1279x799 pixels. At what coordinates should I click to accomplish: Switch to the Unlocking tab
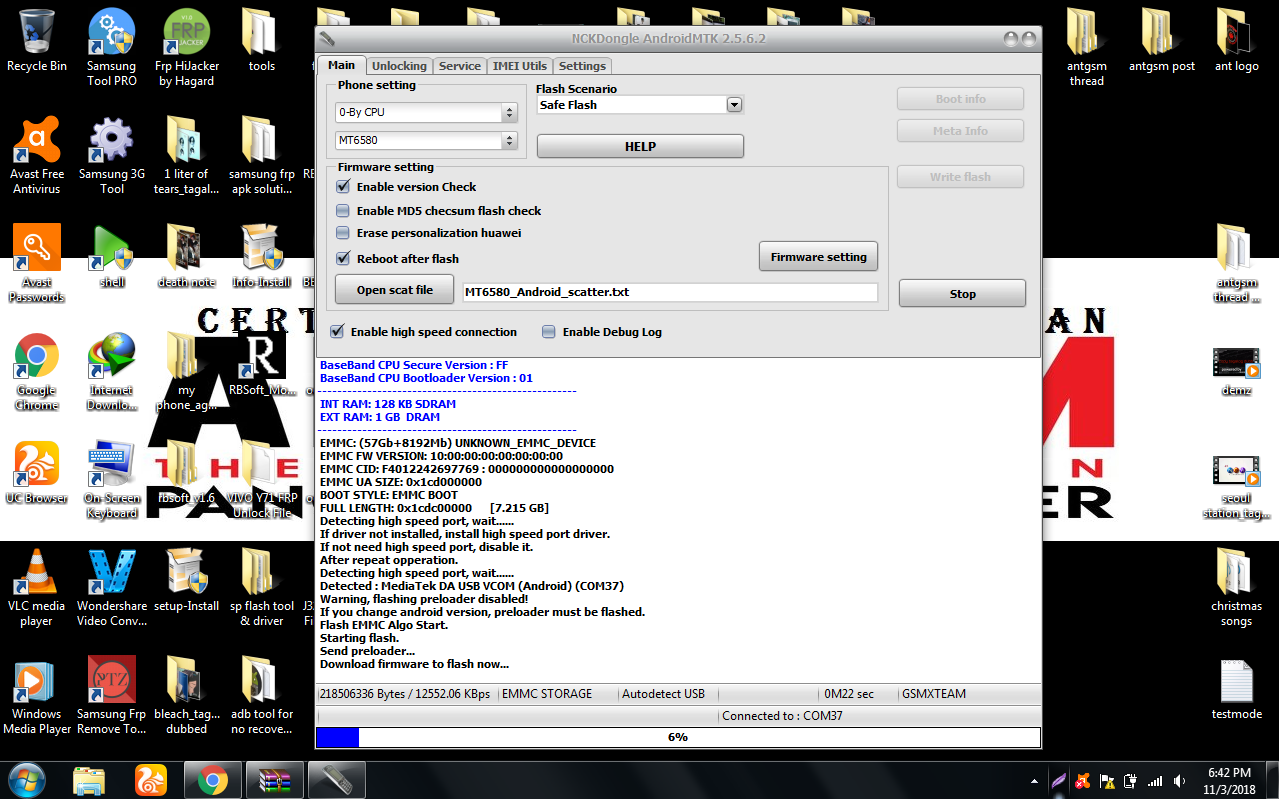pyautogui.click(x=399, y=66)
